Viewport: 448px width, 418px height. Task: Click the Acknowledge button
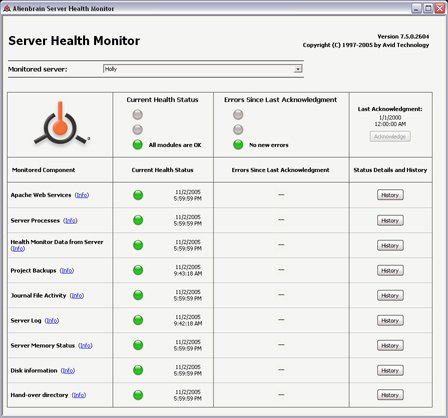pos(390,137)
